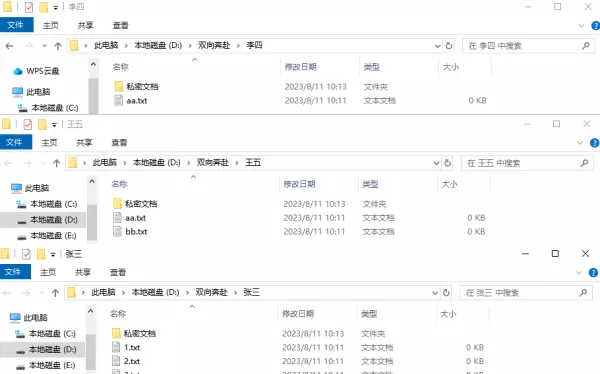Click the help icon in the 张三 window
This screenshot has height=374, width=600.
tap(593, 273)
